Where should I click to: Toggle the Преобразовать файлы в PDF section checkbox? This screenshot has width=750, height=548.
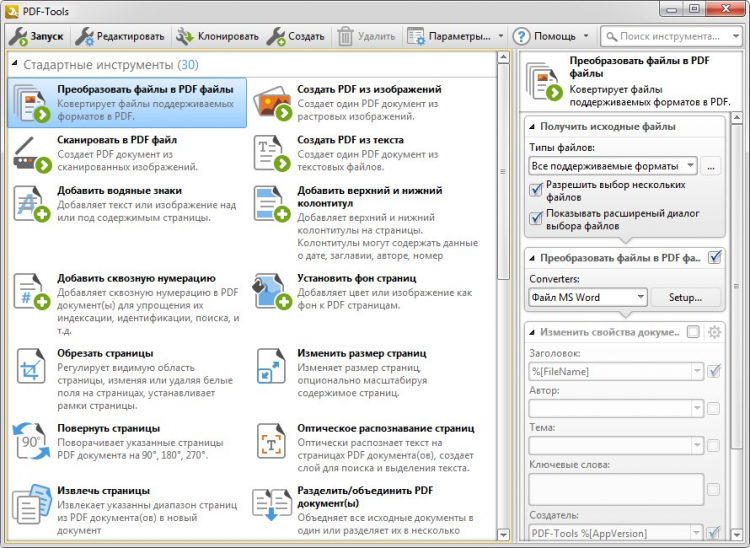pos(715,257)
